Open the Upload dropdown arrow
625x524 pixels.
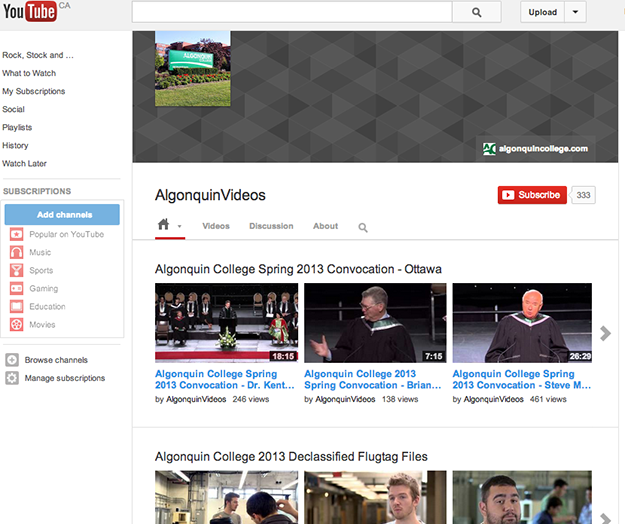(575, 12)
